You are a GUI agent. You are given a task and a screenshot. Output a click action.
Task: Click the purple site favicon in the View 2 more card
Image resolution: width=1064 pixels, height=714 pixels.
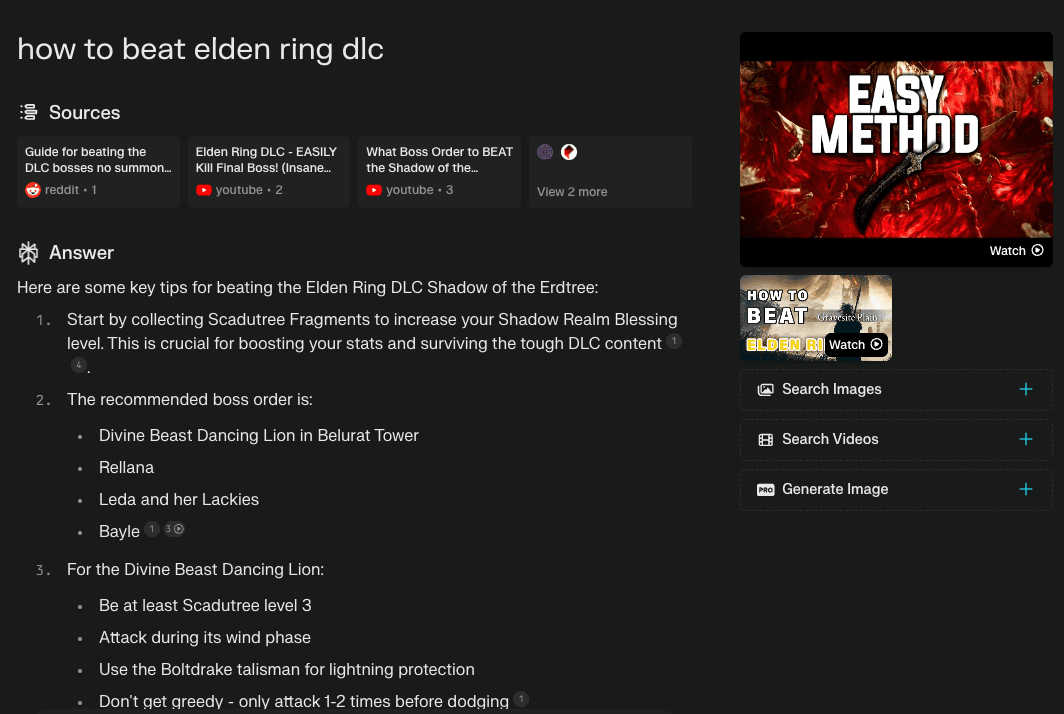point(545,152)
